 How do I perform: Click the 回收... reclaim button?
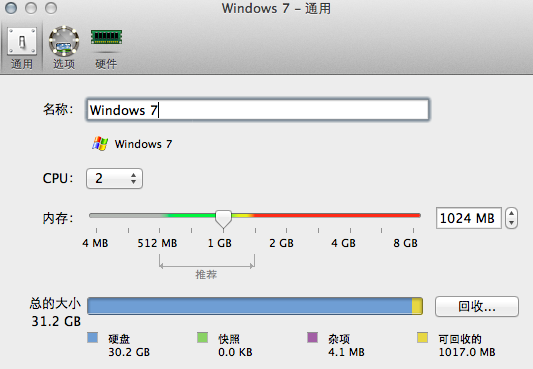click(x=477, y=306)
